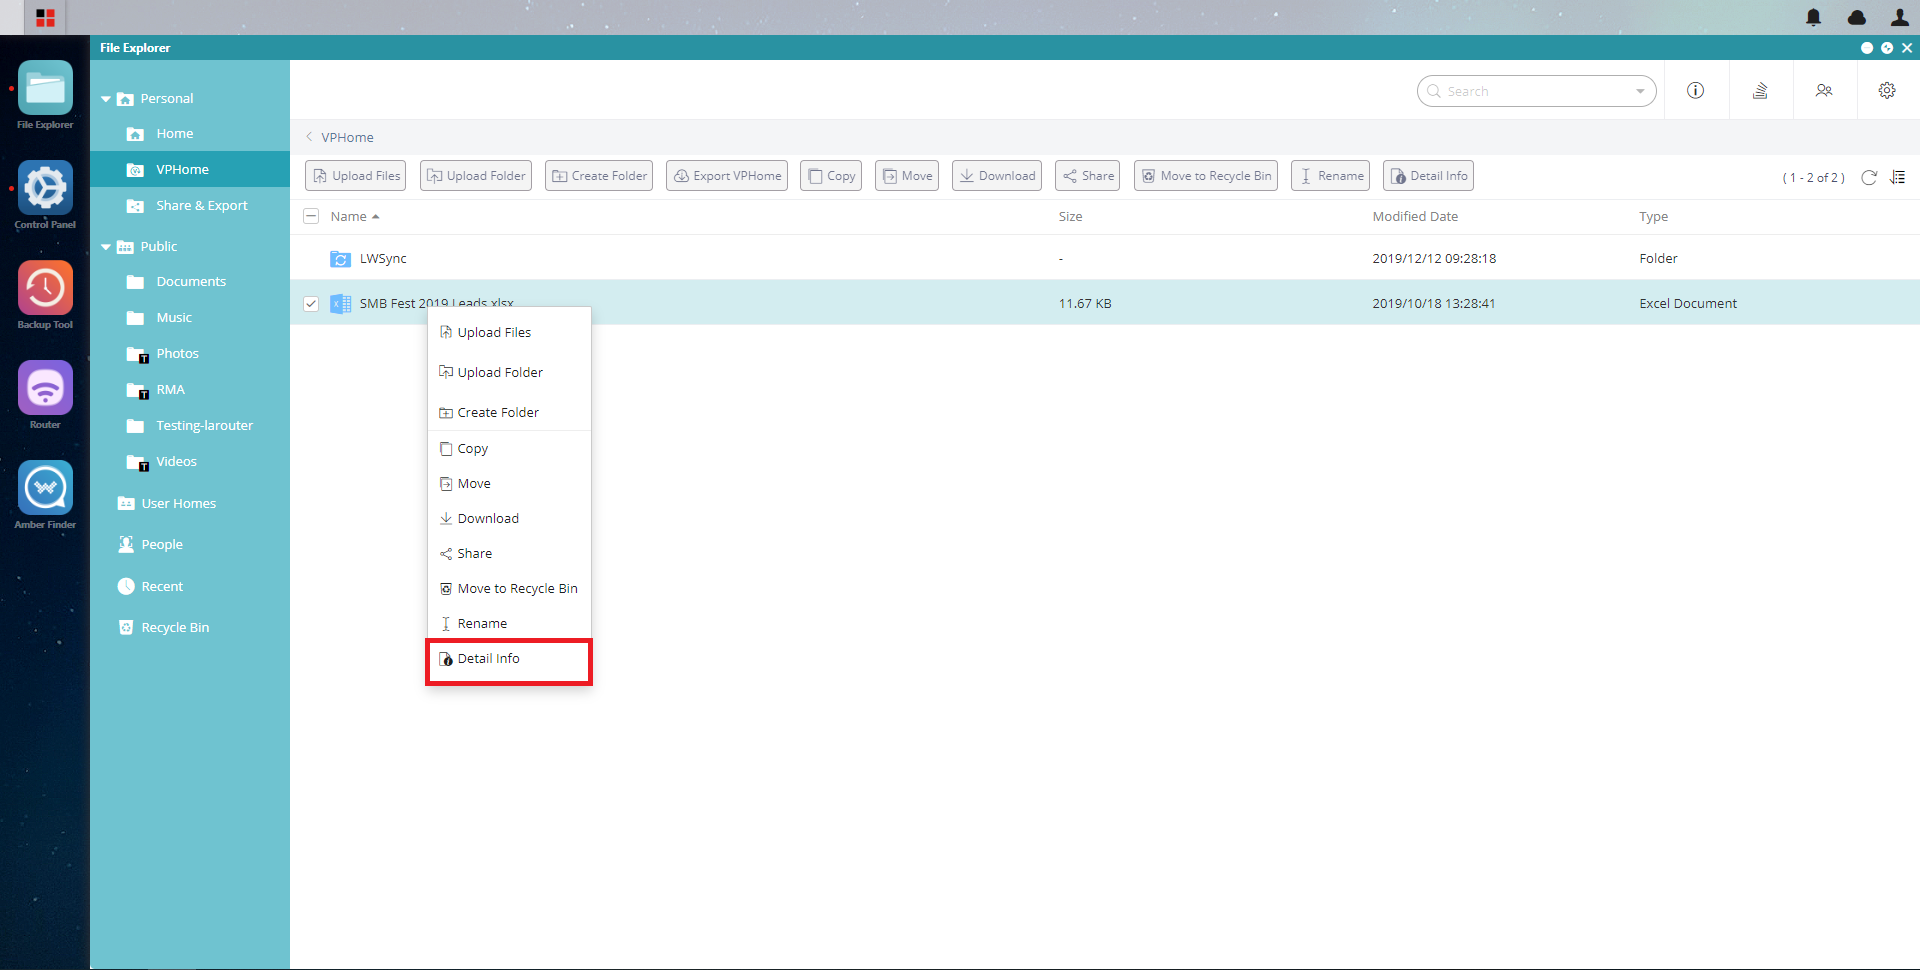Uncheck the SMB Fest 2019 Leads file checkbox

point(311,303)
